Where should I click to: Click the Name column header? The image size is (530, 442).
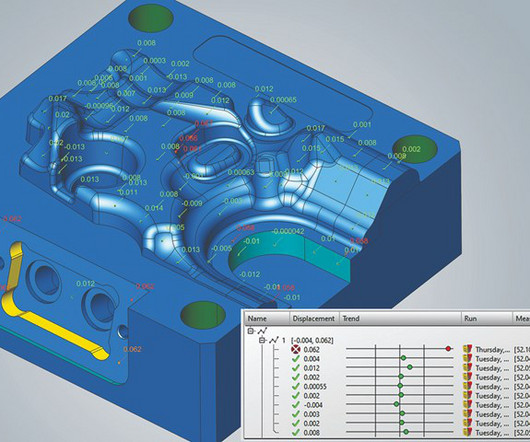(266, 318)
